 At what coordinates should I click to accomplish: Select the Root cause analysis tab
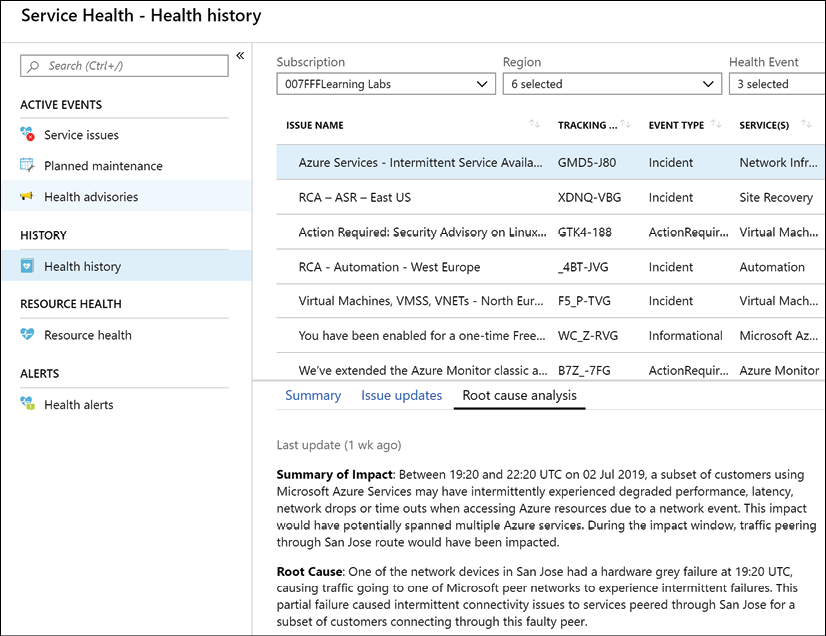519,395
